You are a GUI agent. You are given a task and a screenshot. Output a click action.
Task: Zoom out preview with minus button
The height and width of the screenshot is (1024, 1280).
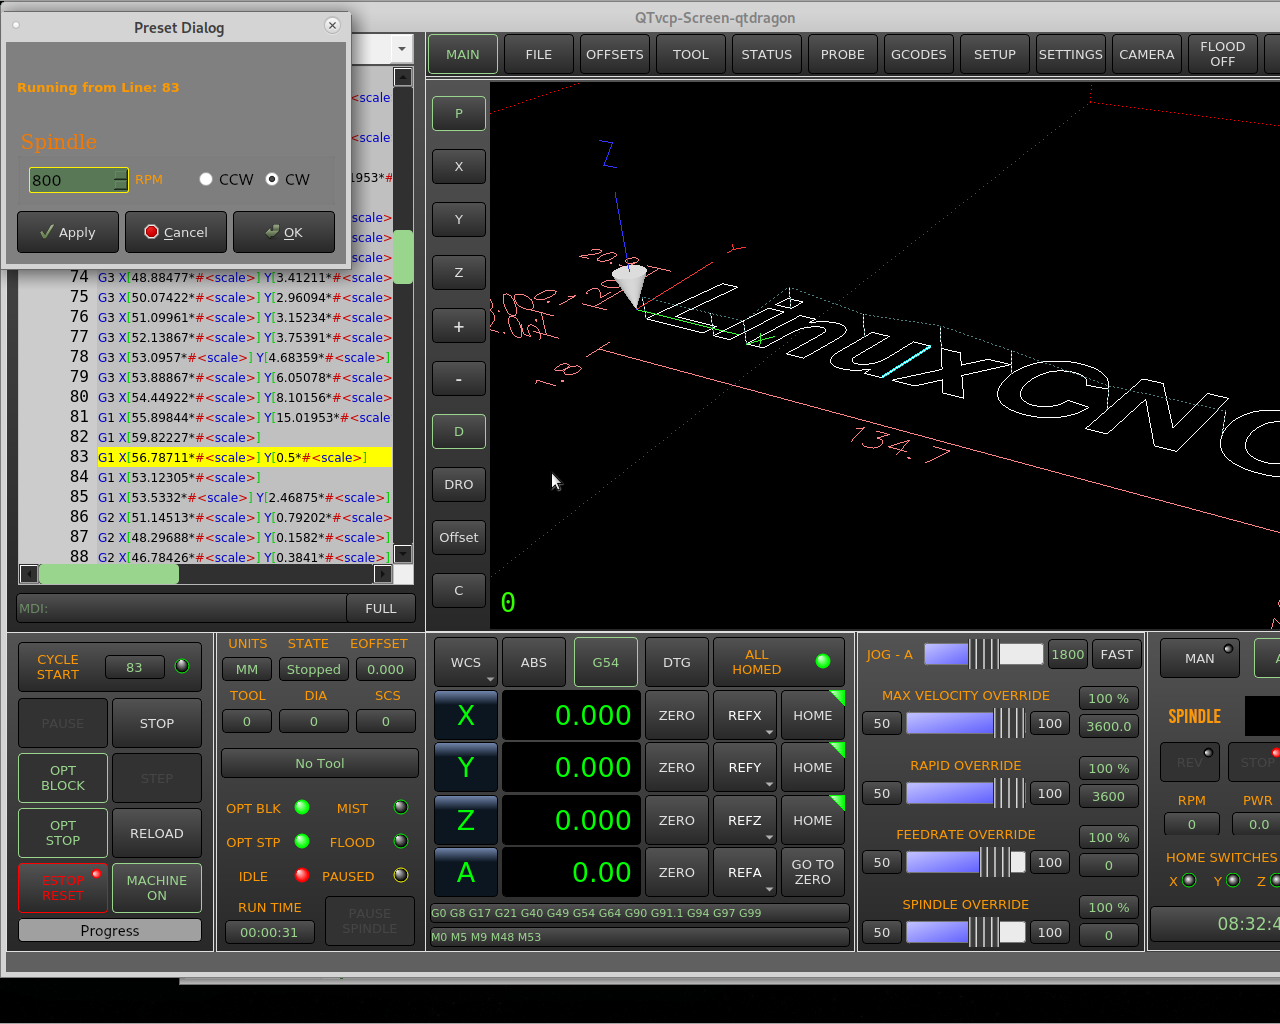tap(459, 379)
